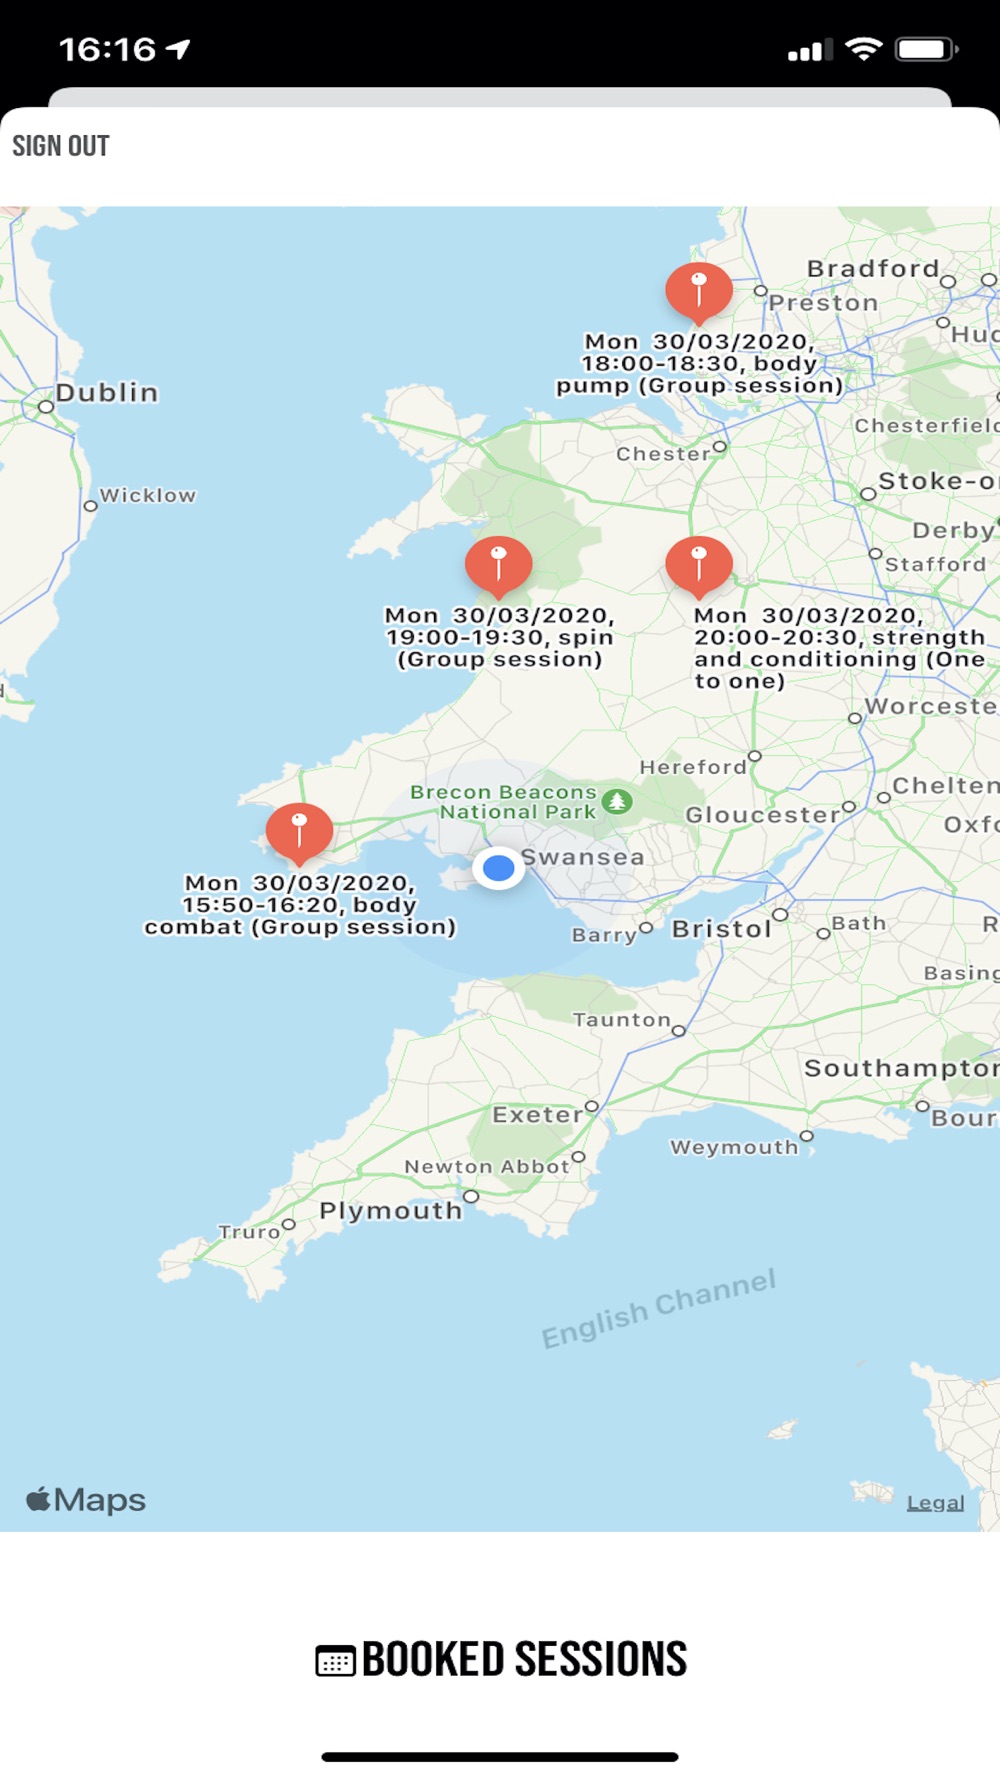Tap the battery indicator icon
The image size is (1000, 1778).
coord(927,49)
